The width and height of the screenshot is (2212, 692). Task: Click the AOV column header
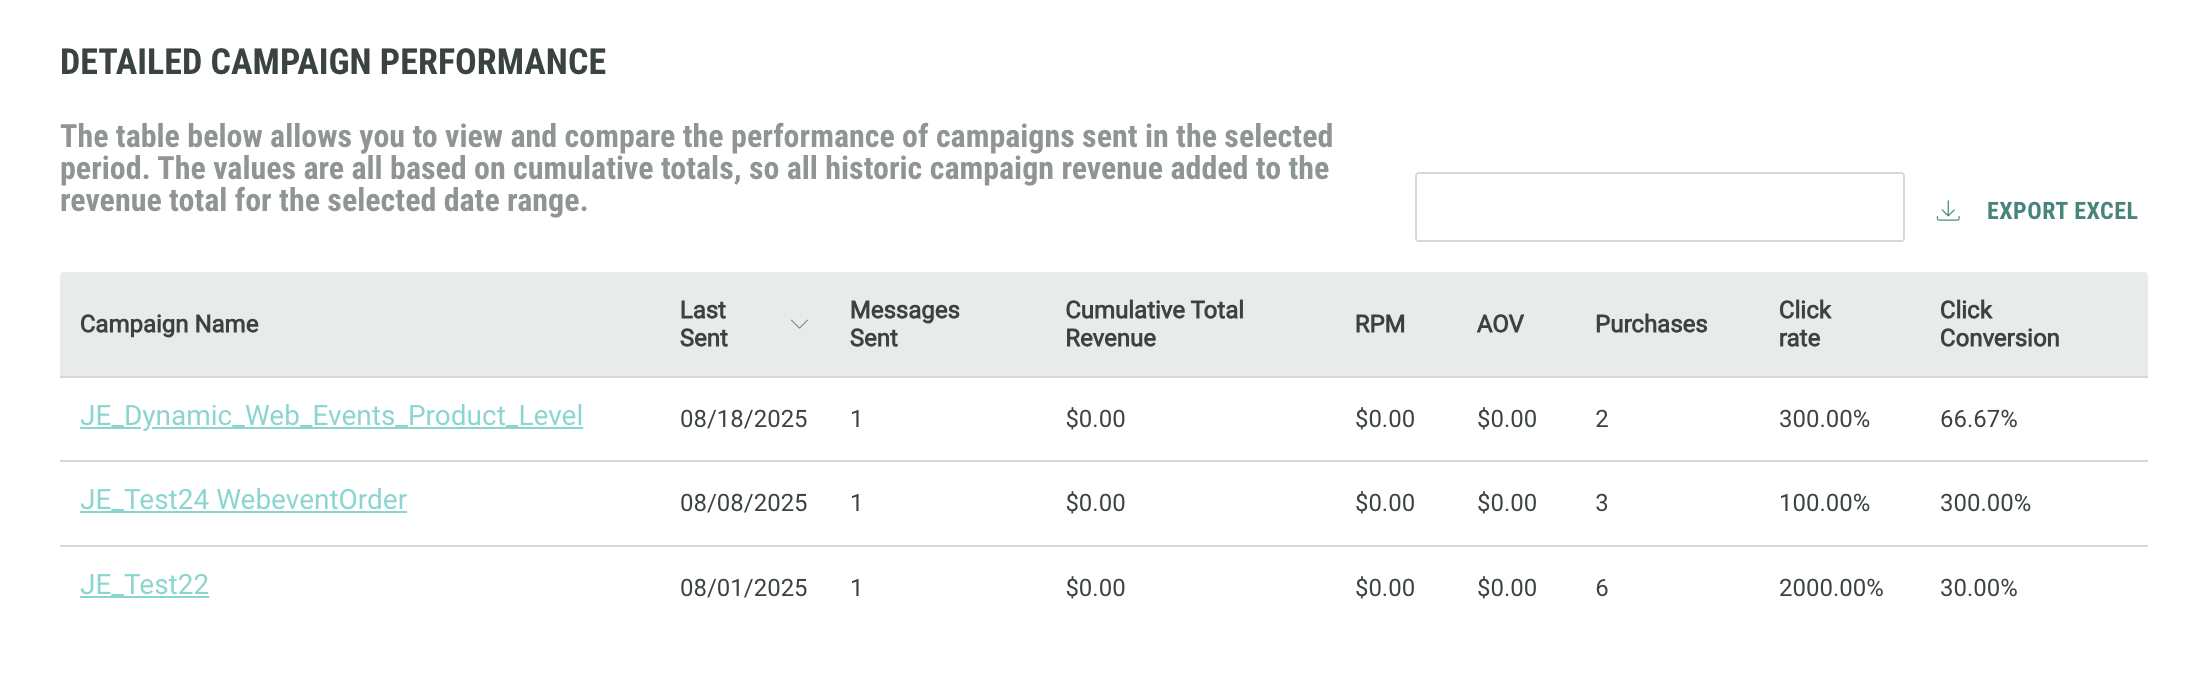1499,324
